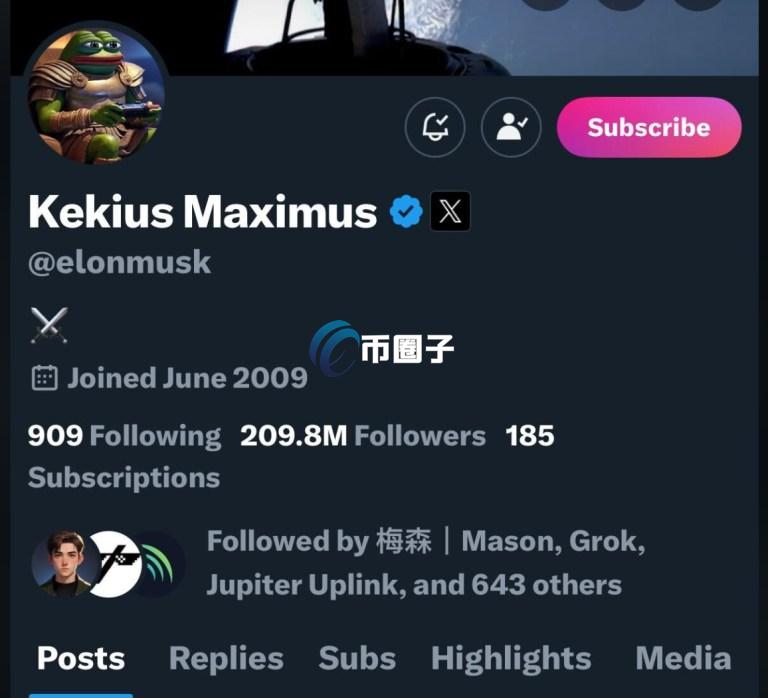Click the following person-check icon button
The height and width of the screenshot is (698, 768).
tap(511, 127)
